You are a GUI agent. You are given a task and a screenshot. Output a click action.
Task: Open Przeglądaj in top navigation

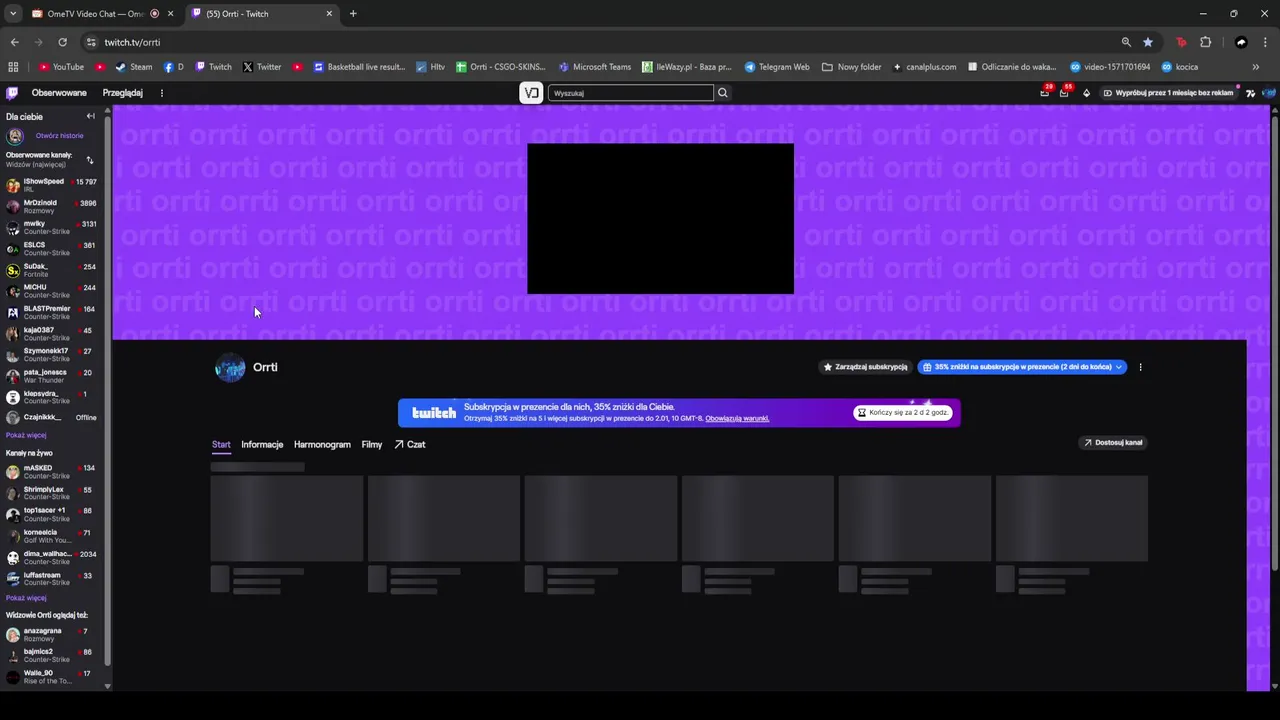[122, 93]
